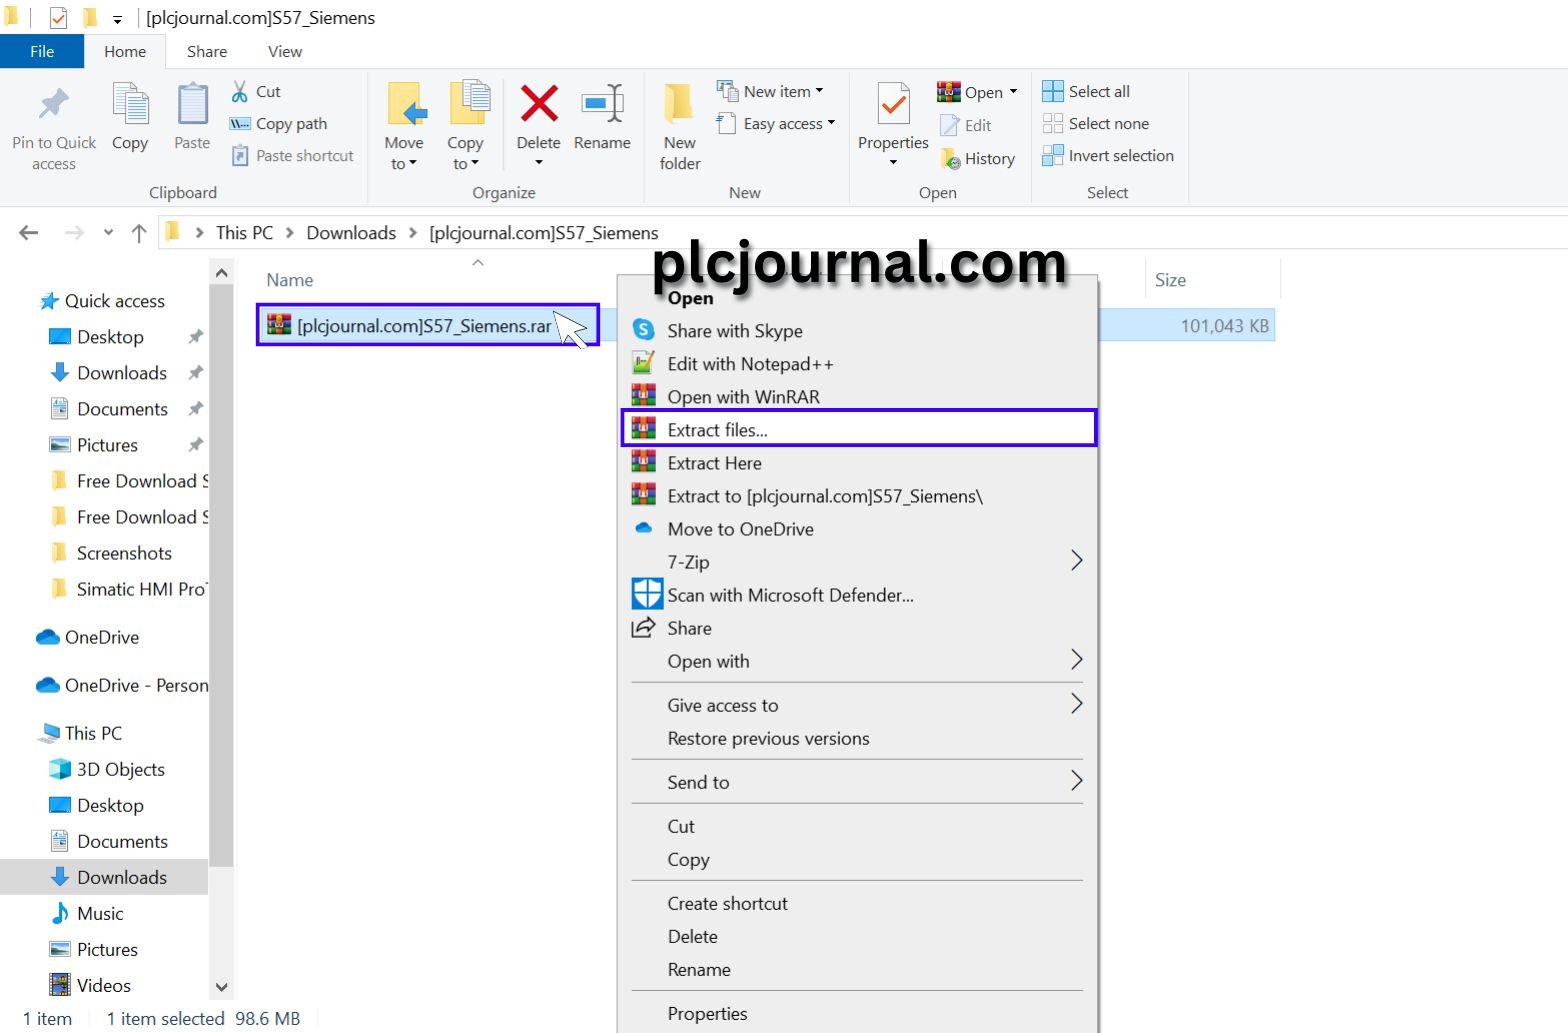Click This PC in the address bar
Screen dimensions: 1568x1033
pos(244,232)
